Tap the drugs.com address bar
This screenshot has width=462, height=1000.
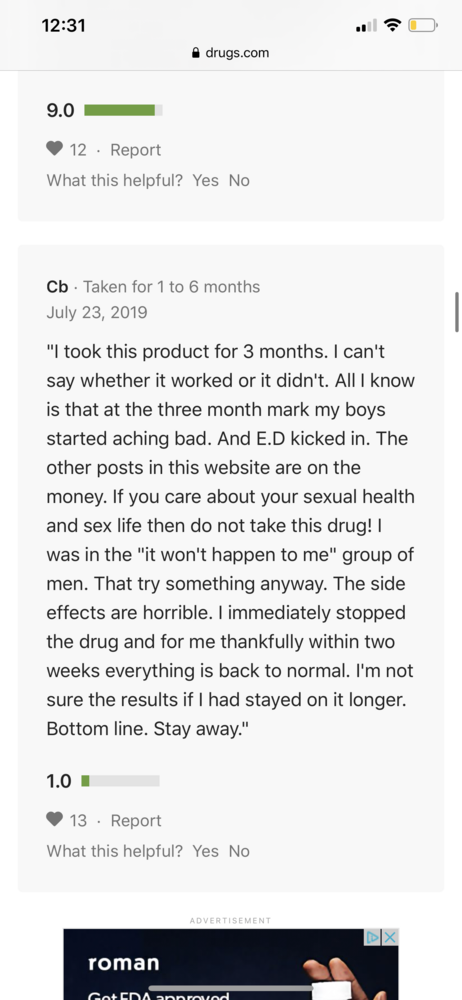pos(231,53)
